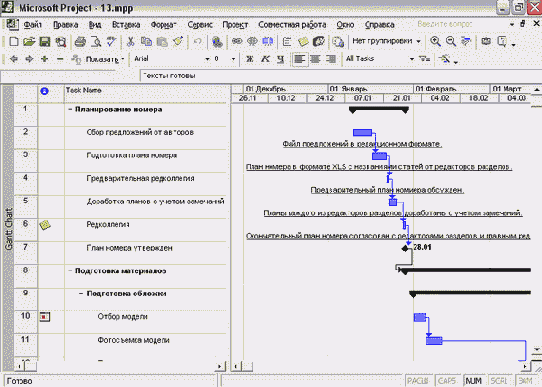Open the Формат menu
This screenshot has width=542, height=387.
163,25
